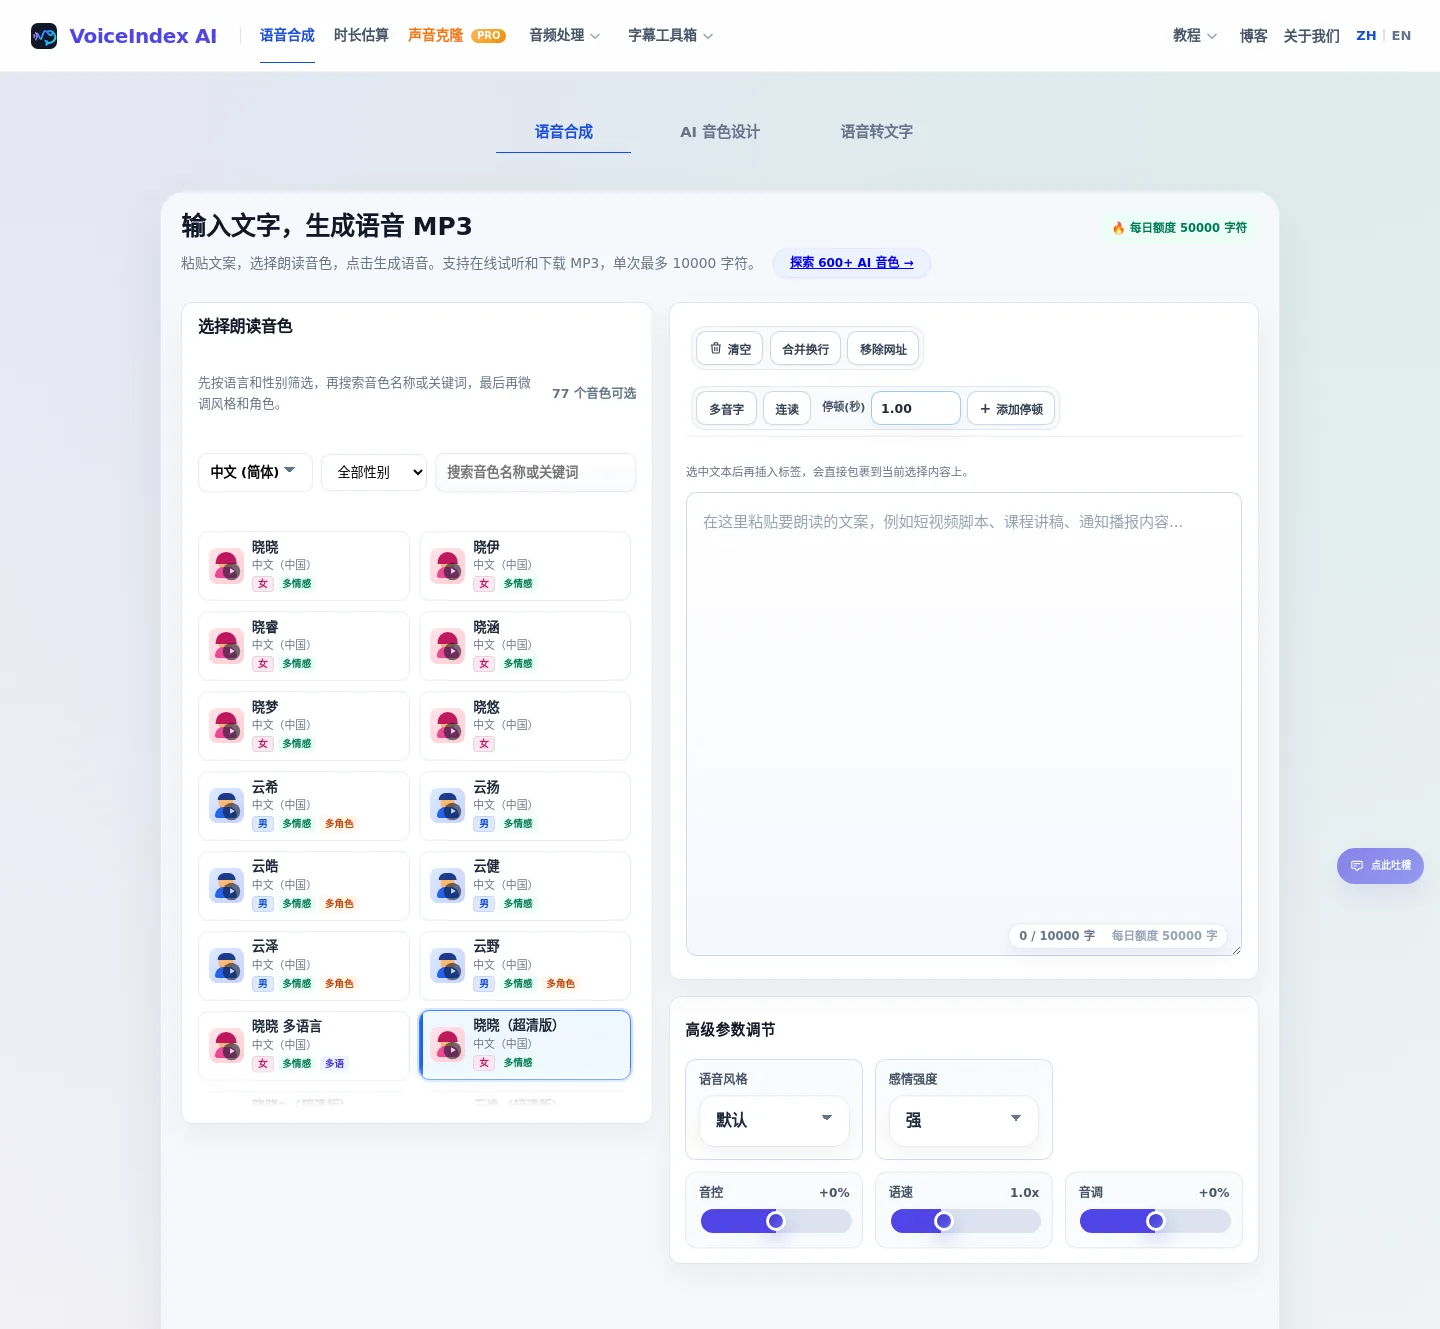Play preview of 晓晓 多语言 avatar
The height and width of the screenshot is (1329, 1440).
coord(227,1046)
